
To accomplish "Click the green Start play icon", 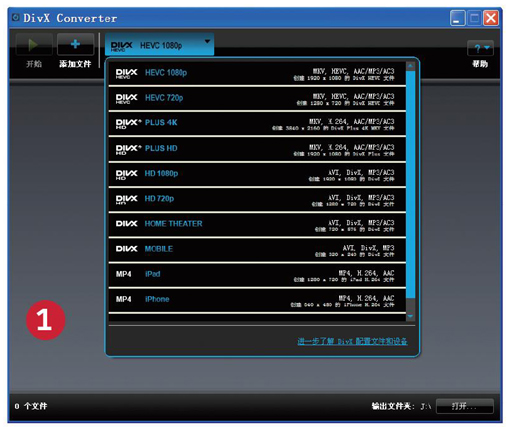I will tap(33, 44).
